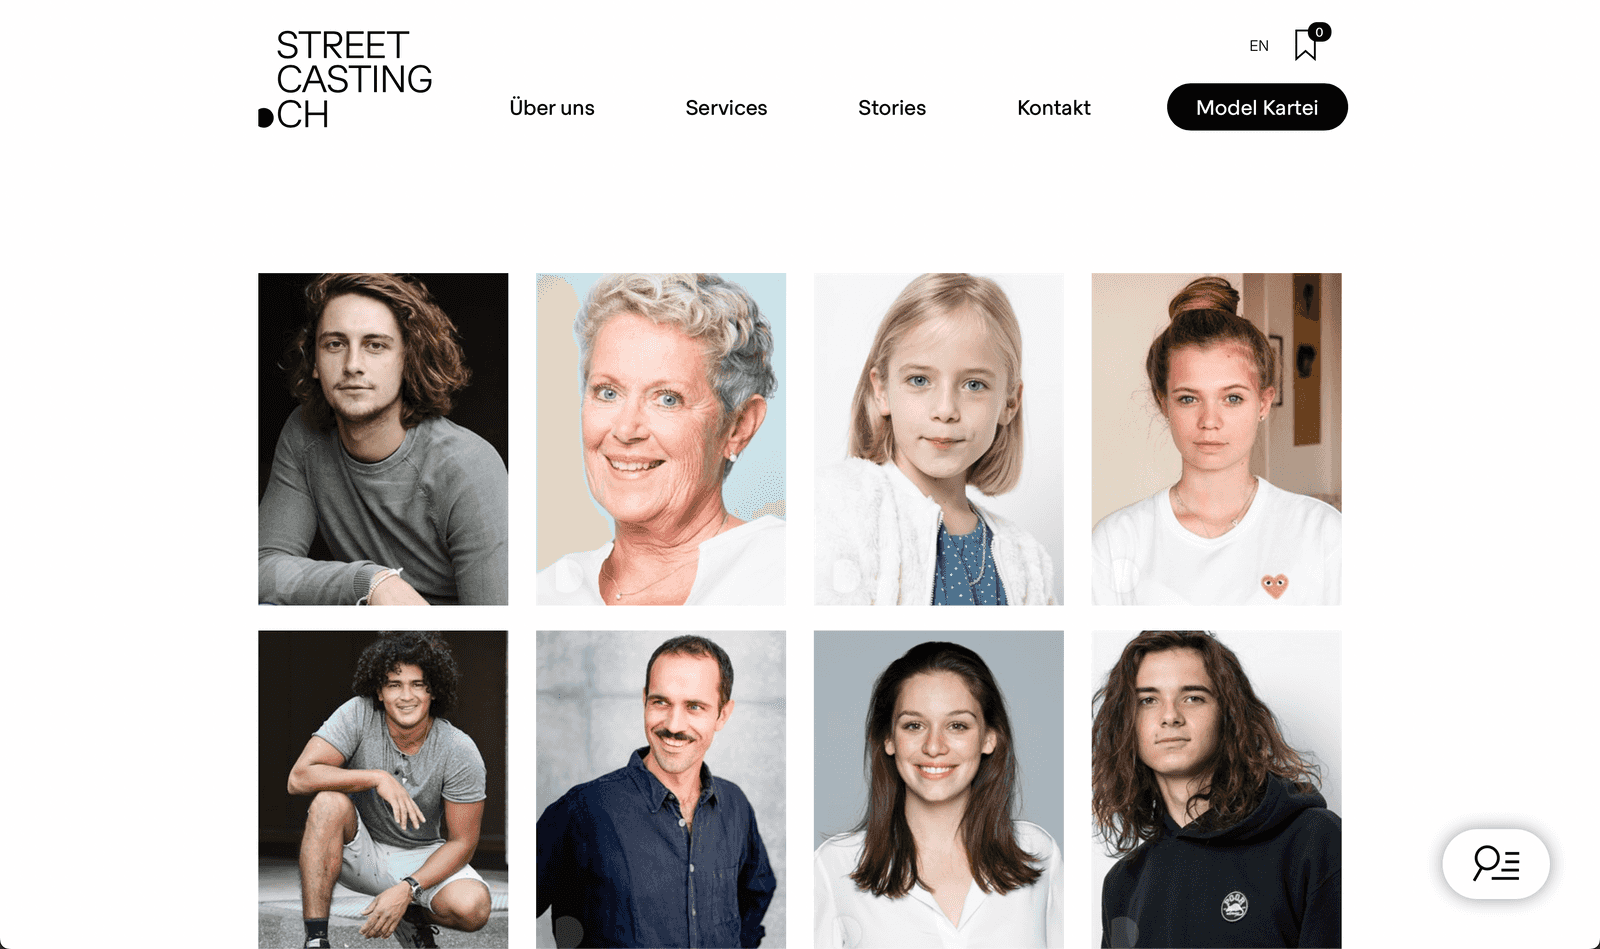The image size is (1600, 949).
Task: Click the faint half-circle mark on black hoodie photo
Action: click(x=1124, y=931)
